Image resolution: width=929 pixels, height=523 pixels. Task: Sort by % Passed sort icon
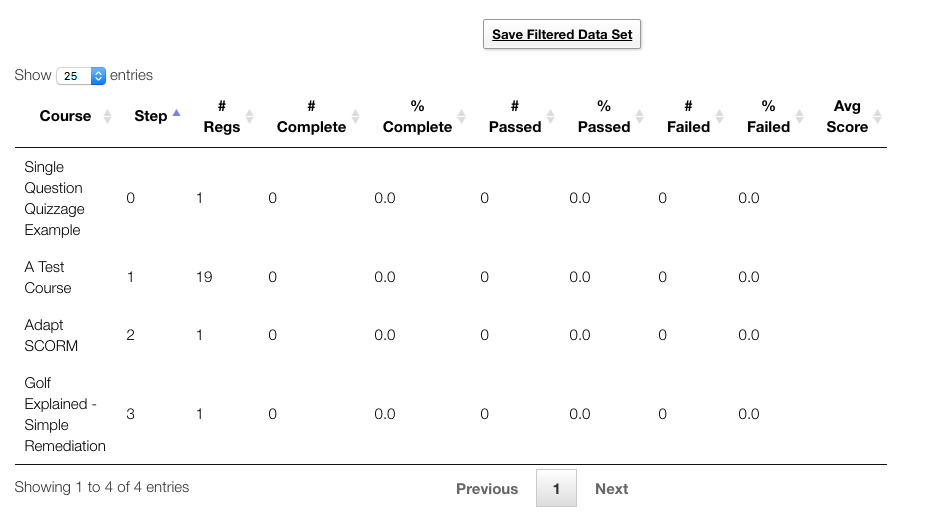tap(640, 116)
